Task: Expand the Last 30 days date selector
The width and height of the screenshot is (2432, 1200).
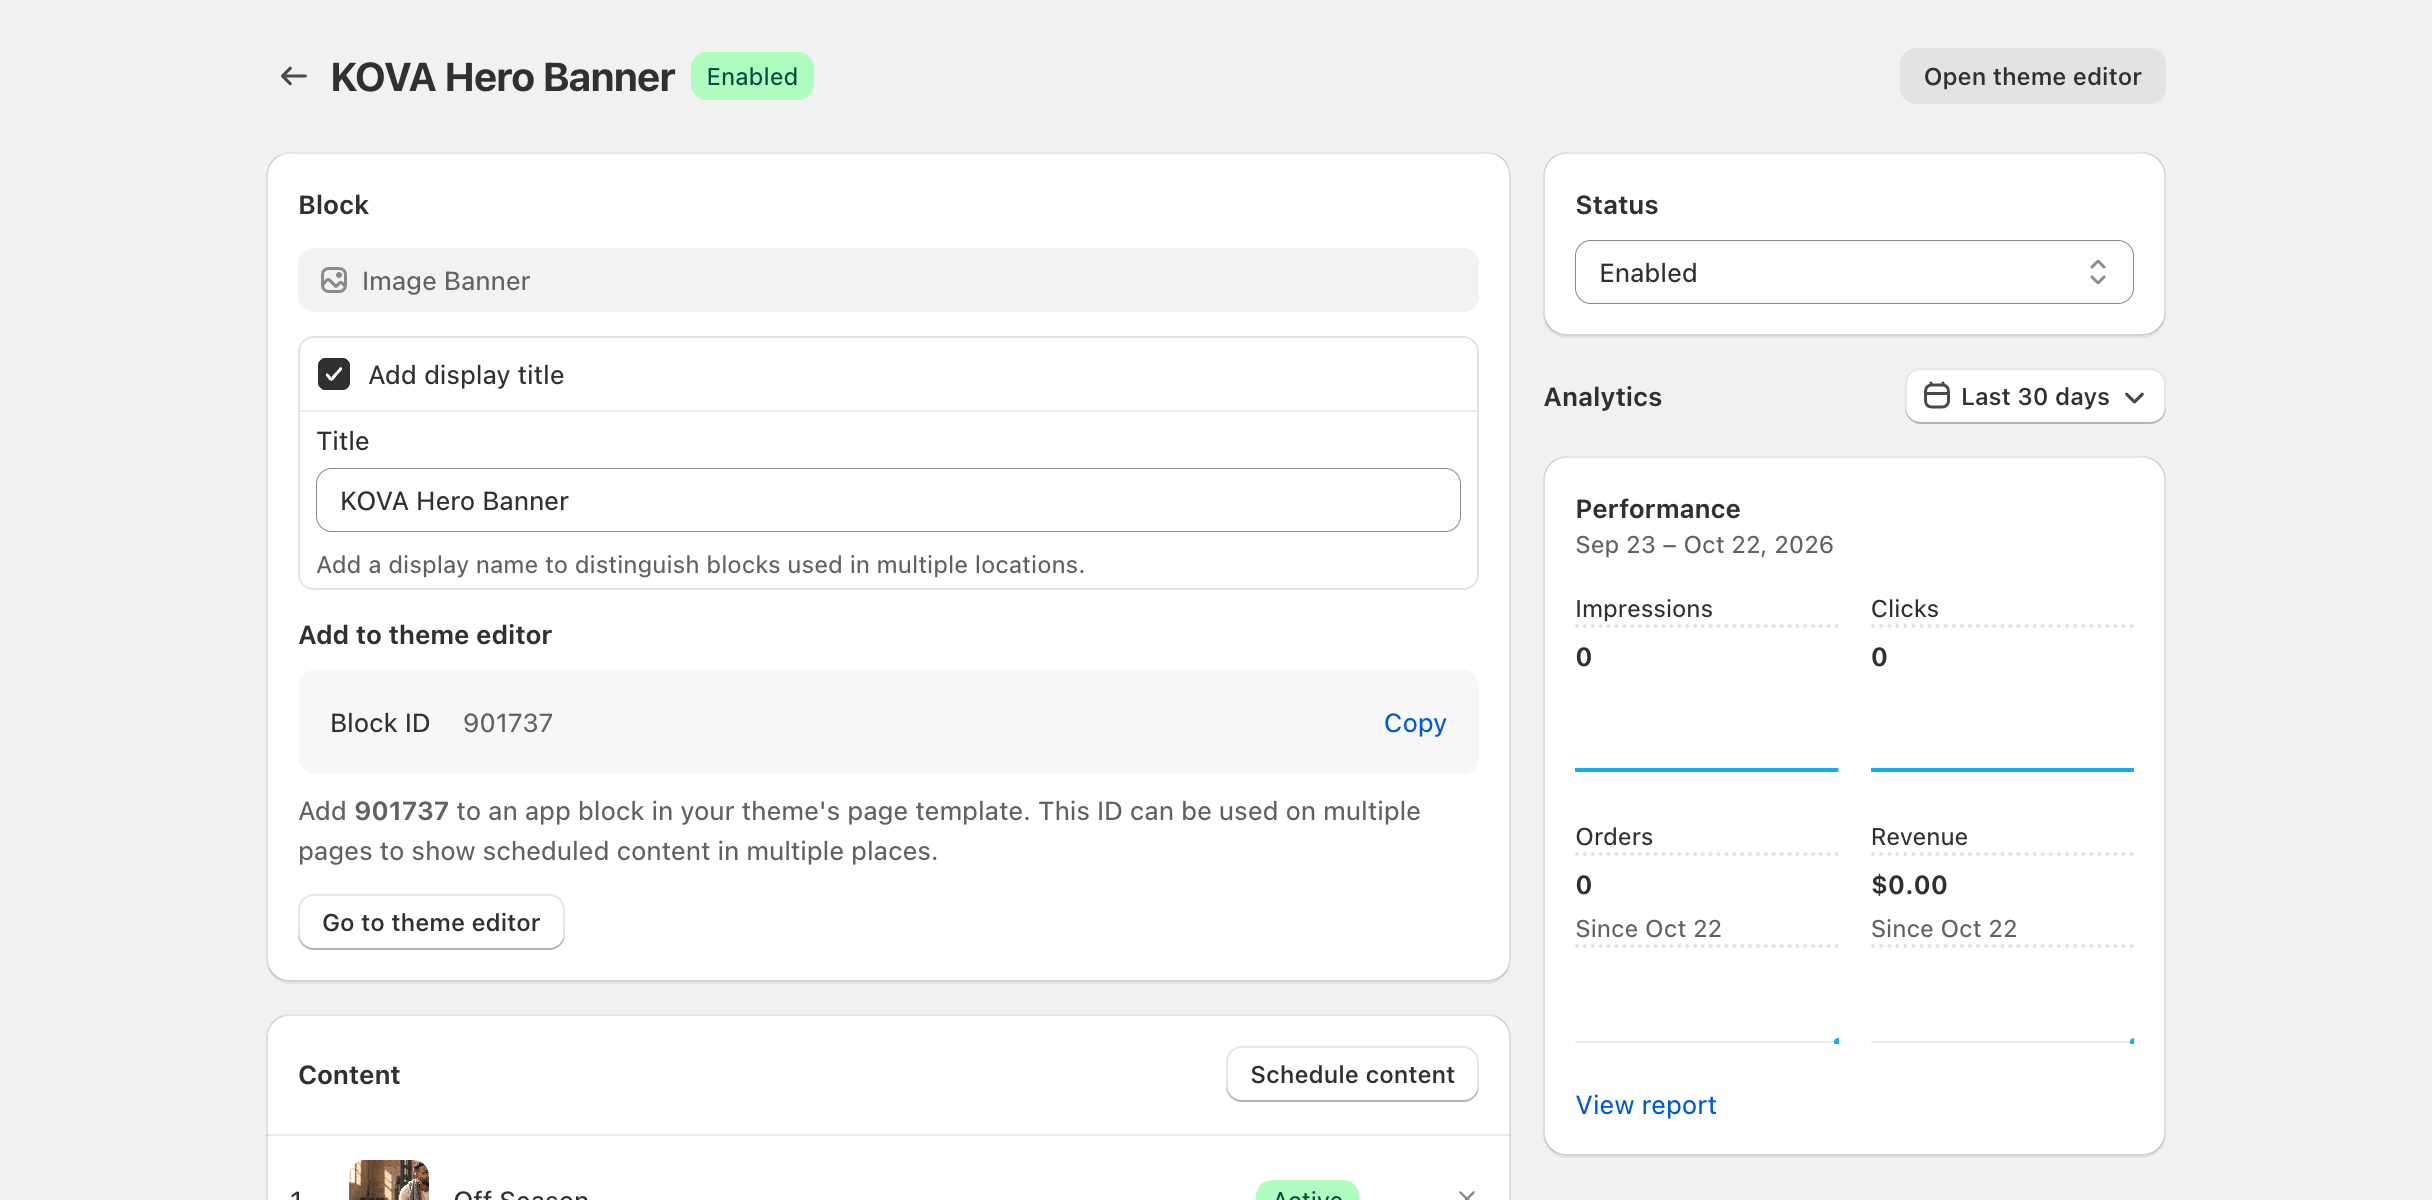Action: [2035, 396]
